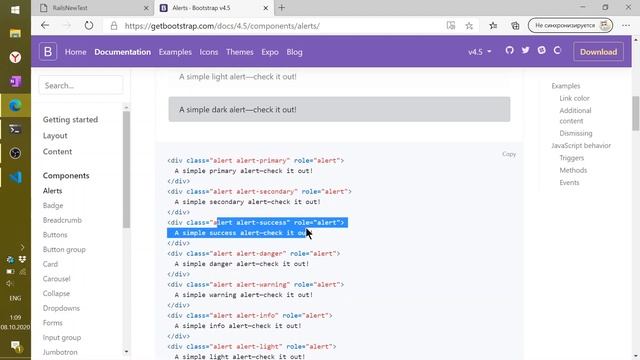Click the site lock icon in address bar
The image size is (640, 360).
(114, 26)
